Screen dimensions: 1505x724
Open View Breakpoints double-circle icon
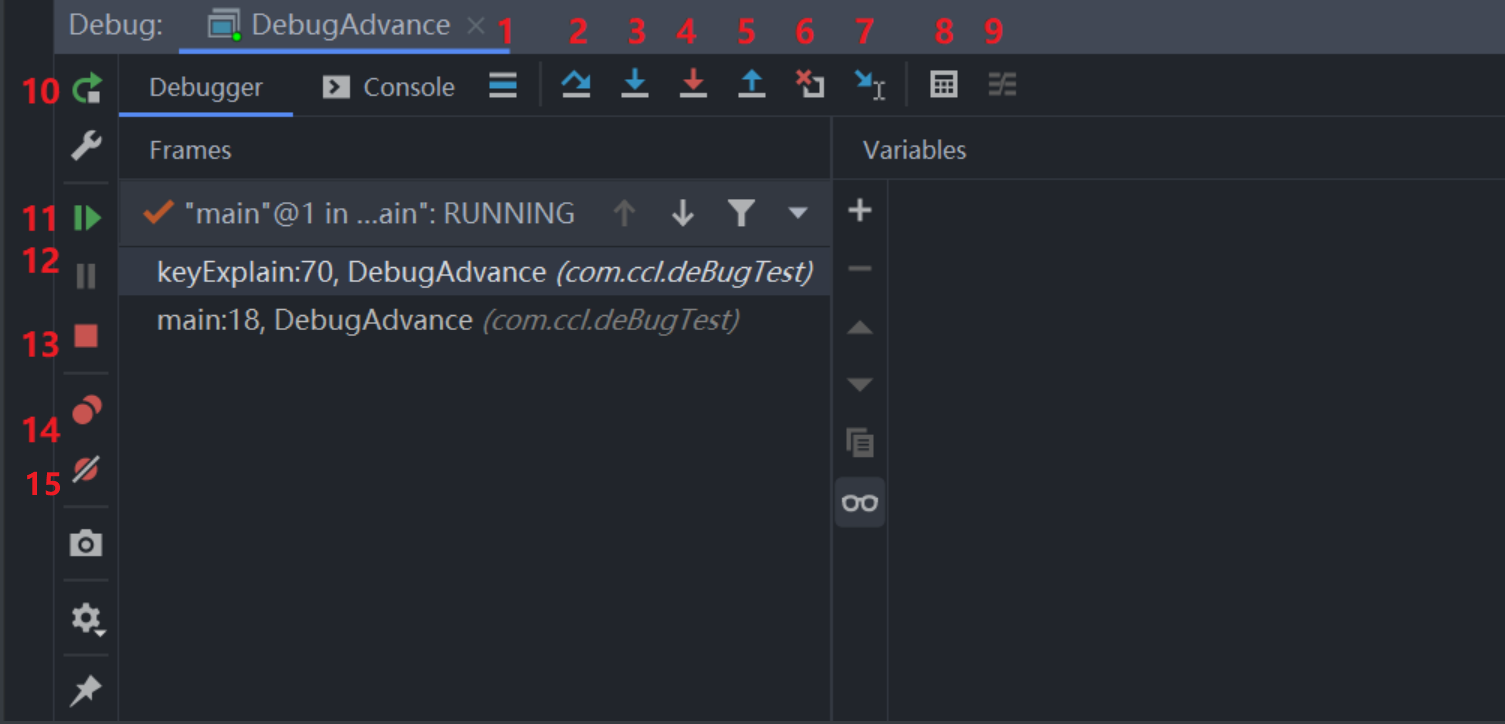click(x=86, y=410)
